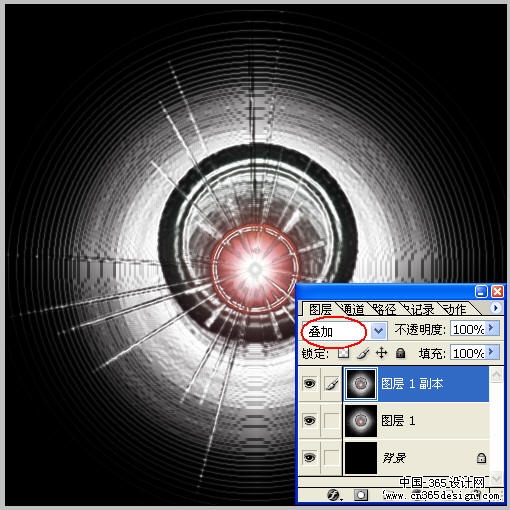Toggle link box beside 图层 1
510x510 pixels.
point(331,421)
